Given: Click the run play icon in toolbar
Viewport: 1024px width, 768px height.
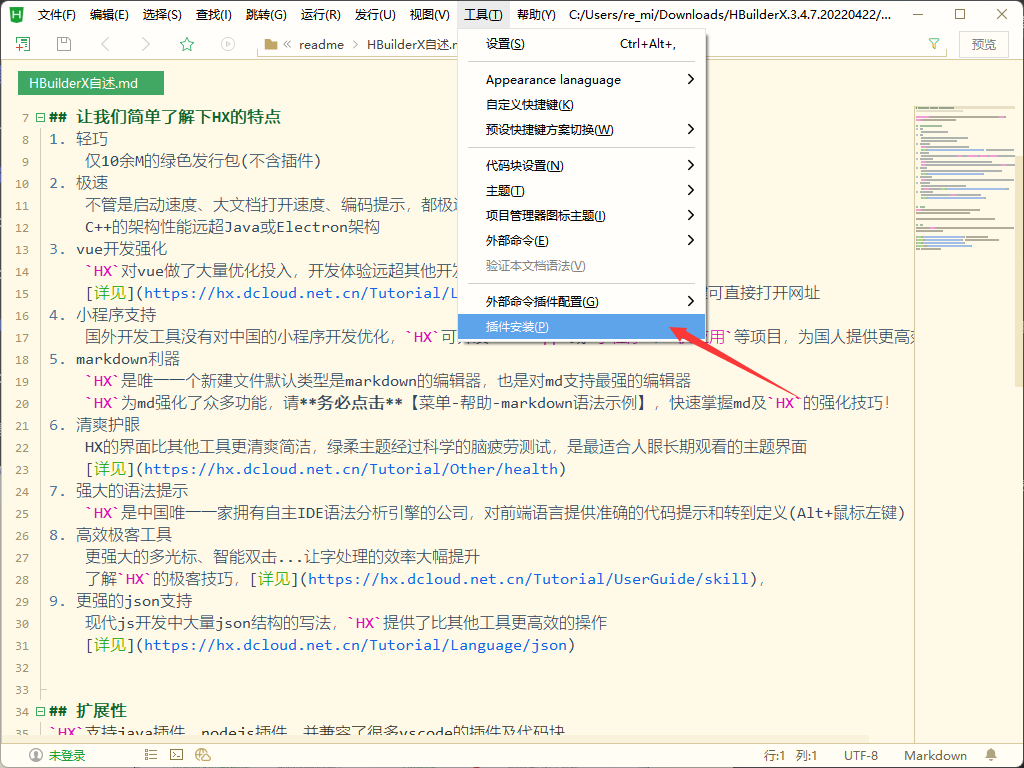Looking at the screenshot, I should click(228, 44).
